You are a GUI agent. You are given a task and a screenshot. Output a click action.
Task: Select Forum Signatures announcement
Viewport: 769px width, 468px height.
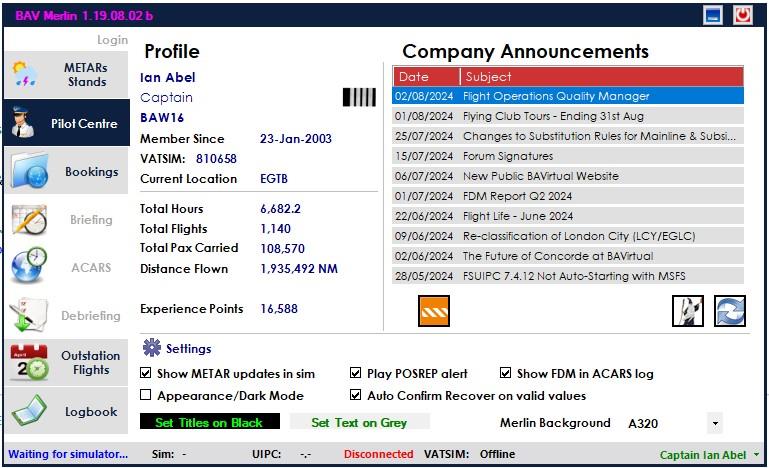568,156
